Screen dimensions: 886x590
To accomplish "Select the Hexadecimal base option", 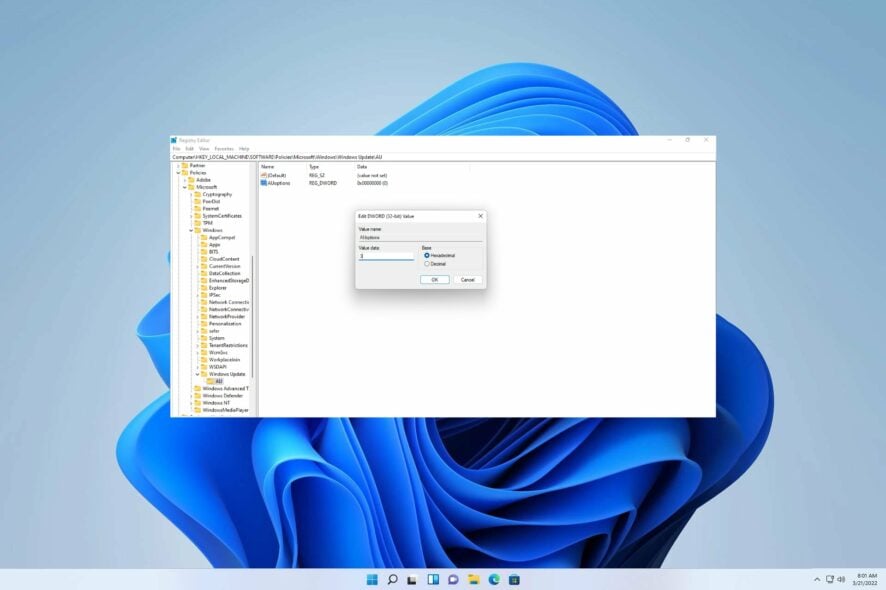I will 427,255.
